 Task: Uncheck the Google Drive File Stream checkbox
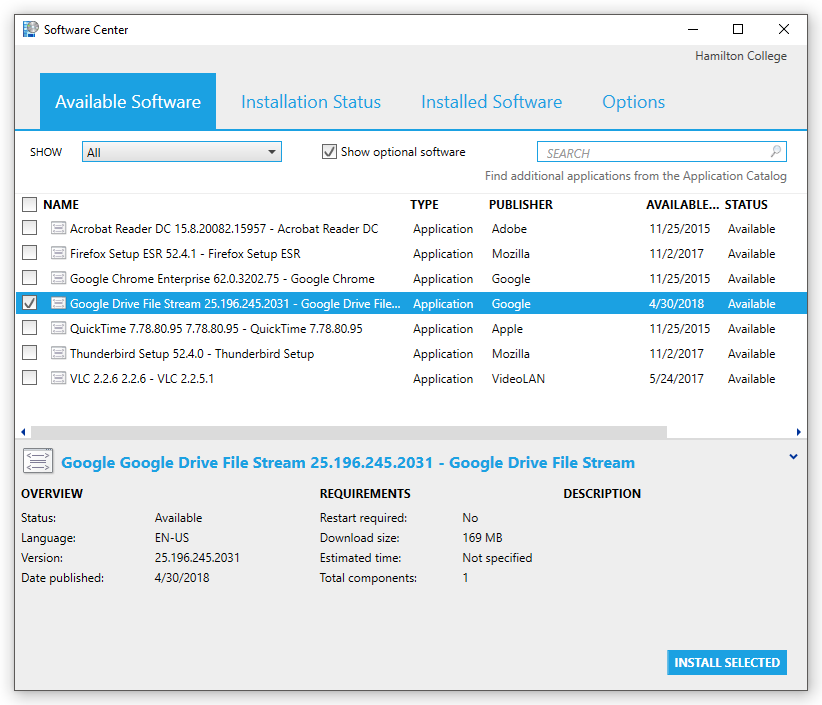(x=29, y=303)
